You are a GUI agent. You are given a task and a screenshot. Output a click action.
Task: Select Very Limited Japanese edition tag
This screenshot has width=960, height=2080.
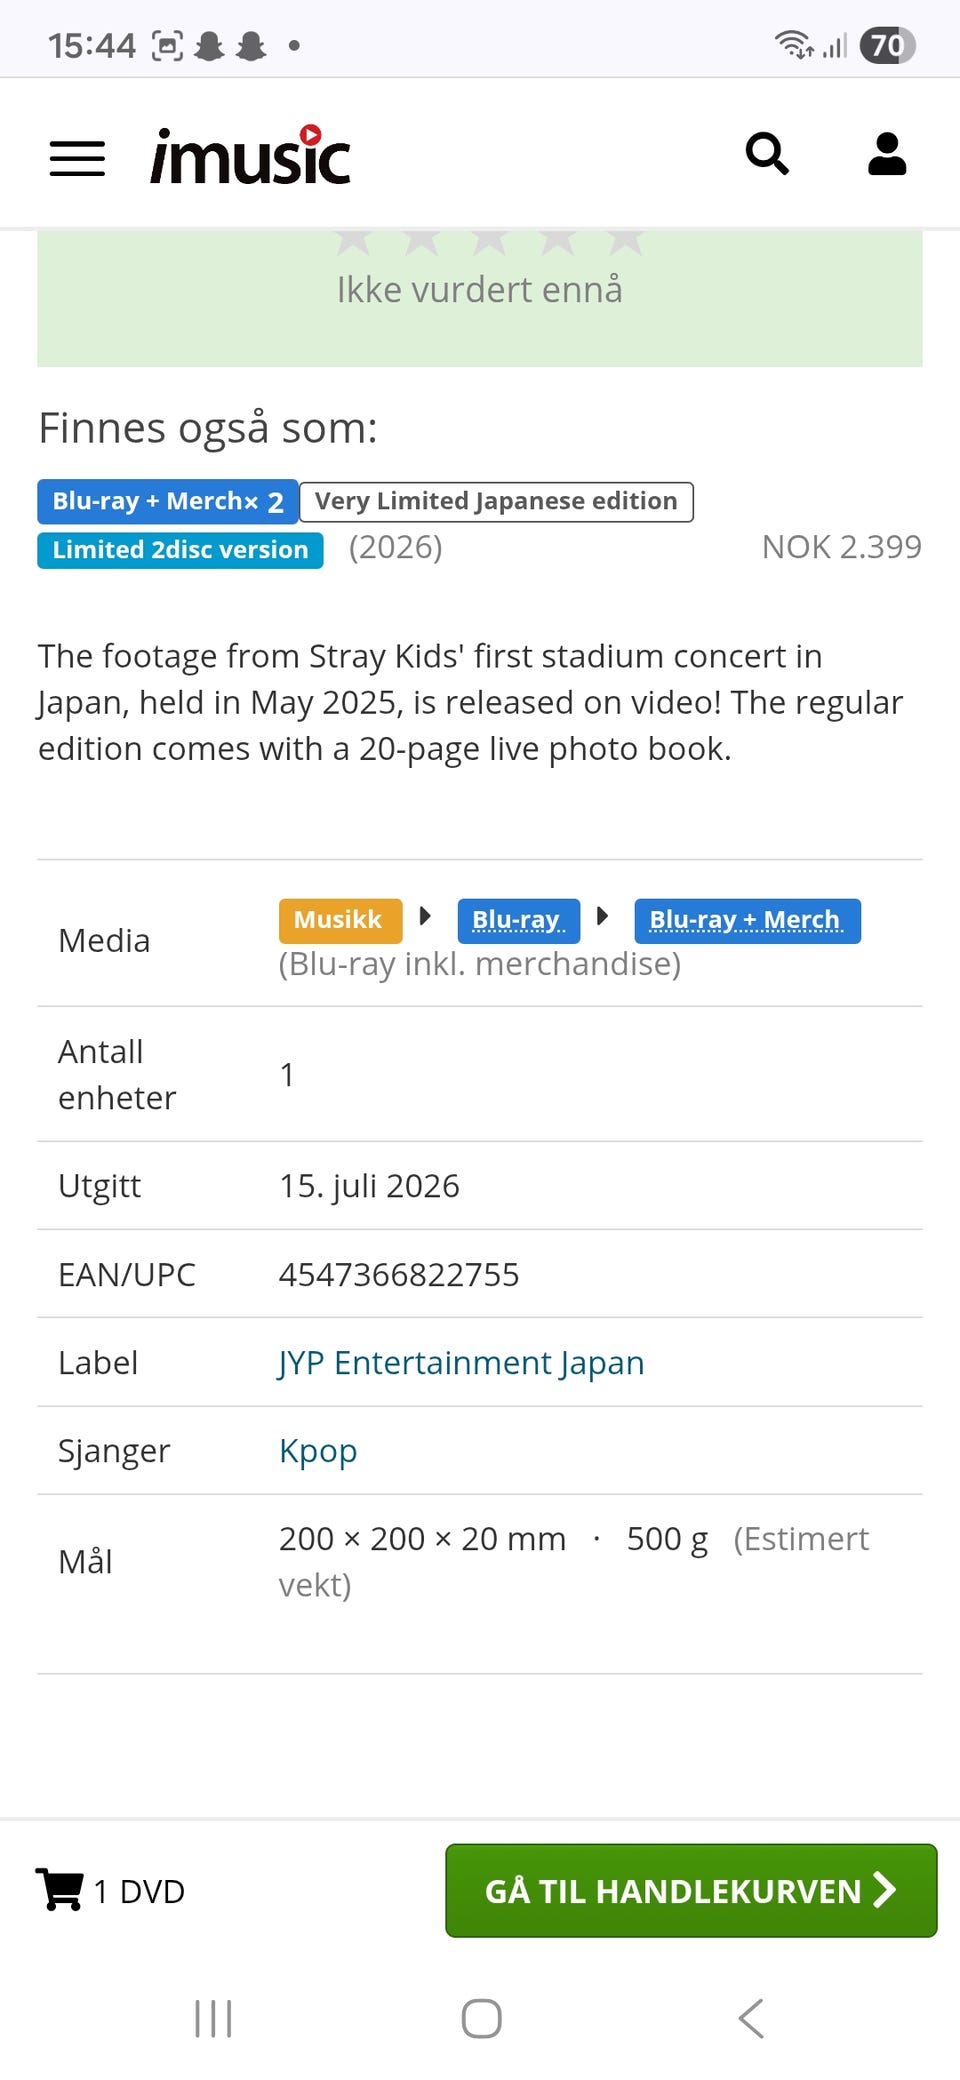click(496, 502)
